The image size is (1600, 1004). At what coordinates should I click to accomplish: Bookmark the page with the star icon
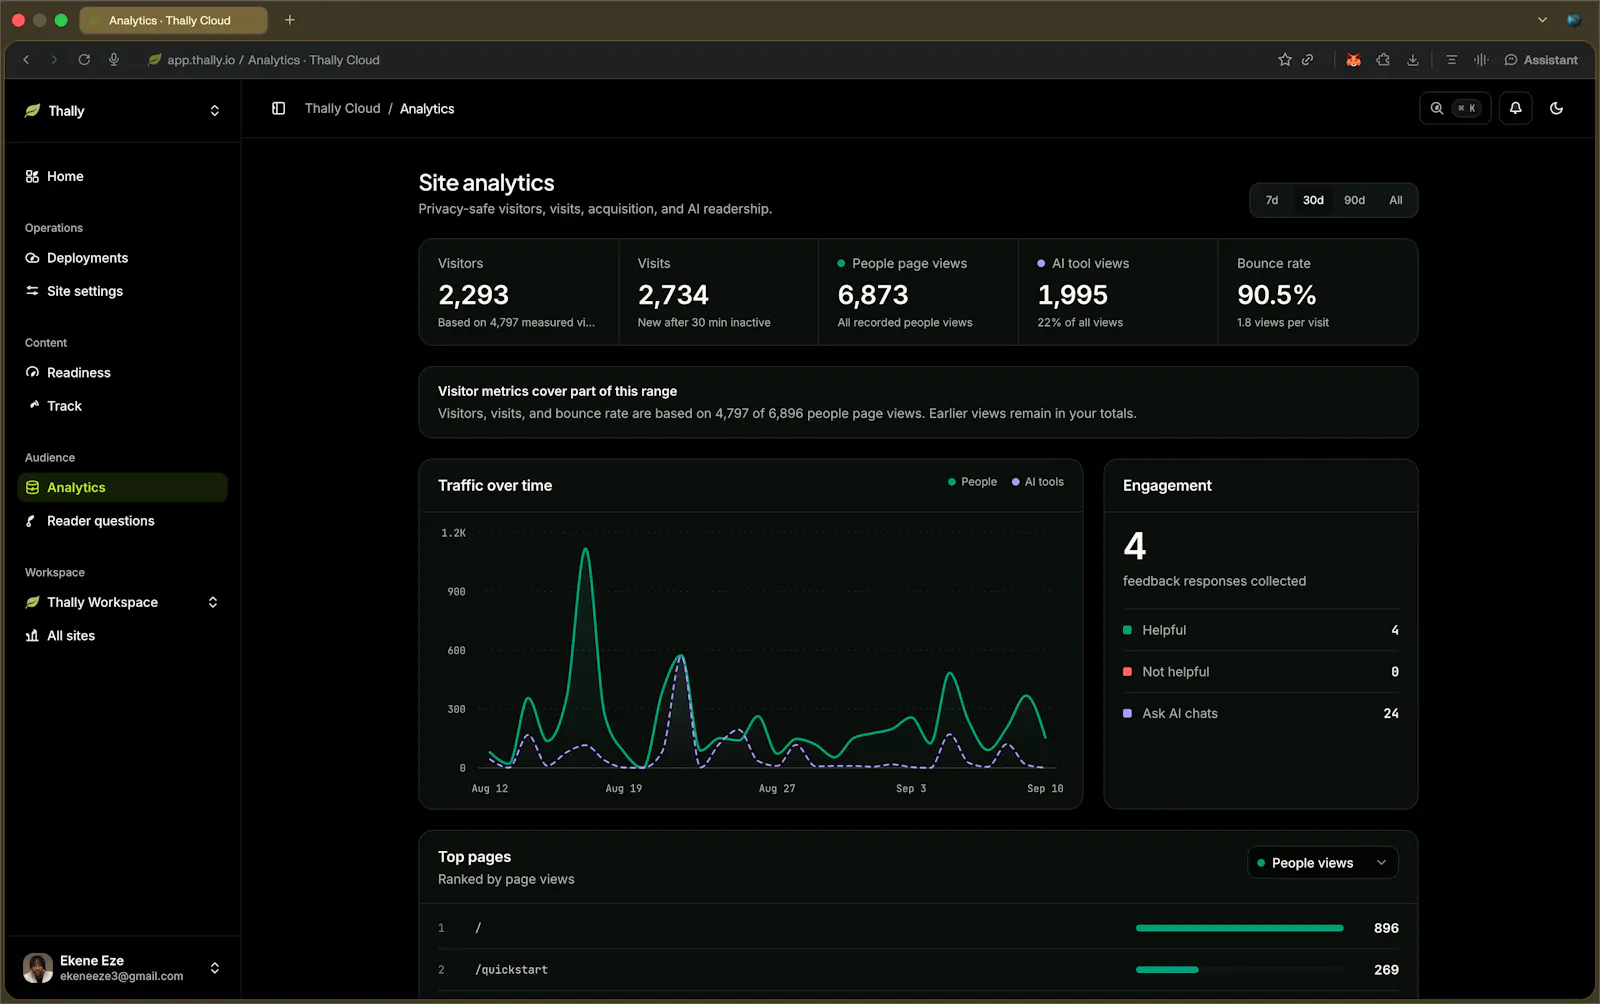click(1285, 60)
